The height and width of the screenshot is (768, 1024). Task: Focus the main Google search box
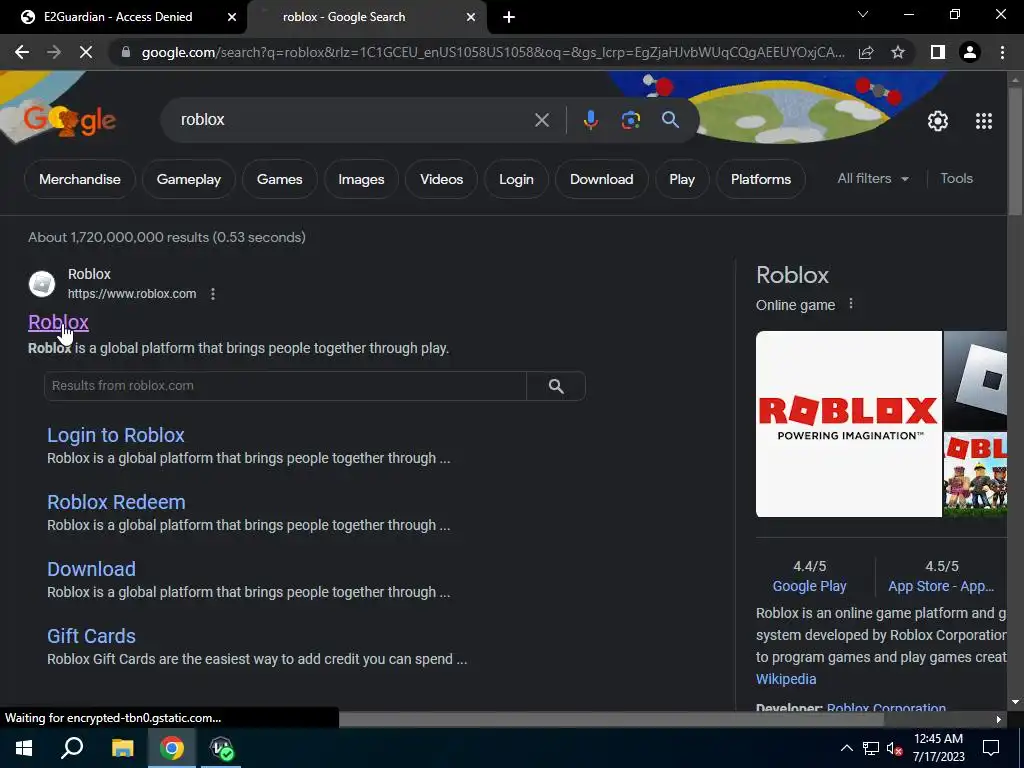[353, 120]
